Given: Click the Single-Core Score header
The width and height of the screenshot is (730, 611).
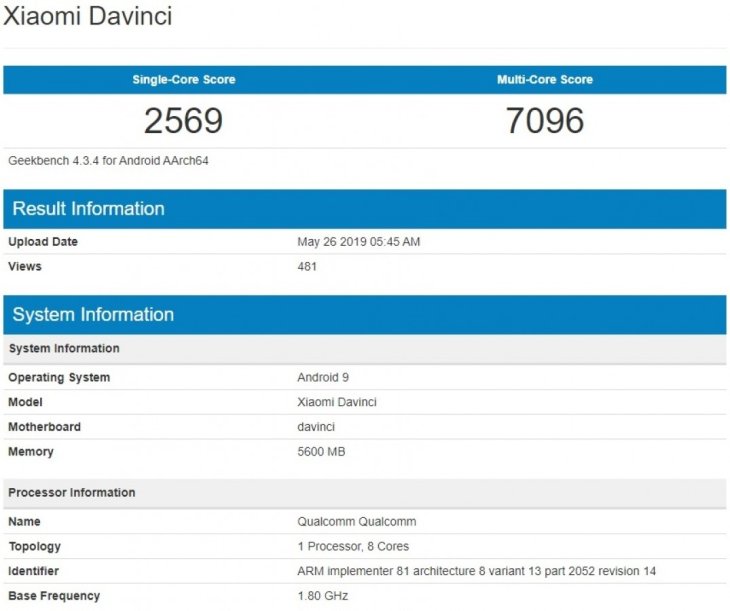Looking at the screenshot, I should pyautogui.click(x=184, y=80).
